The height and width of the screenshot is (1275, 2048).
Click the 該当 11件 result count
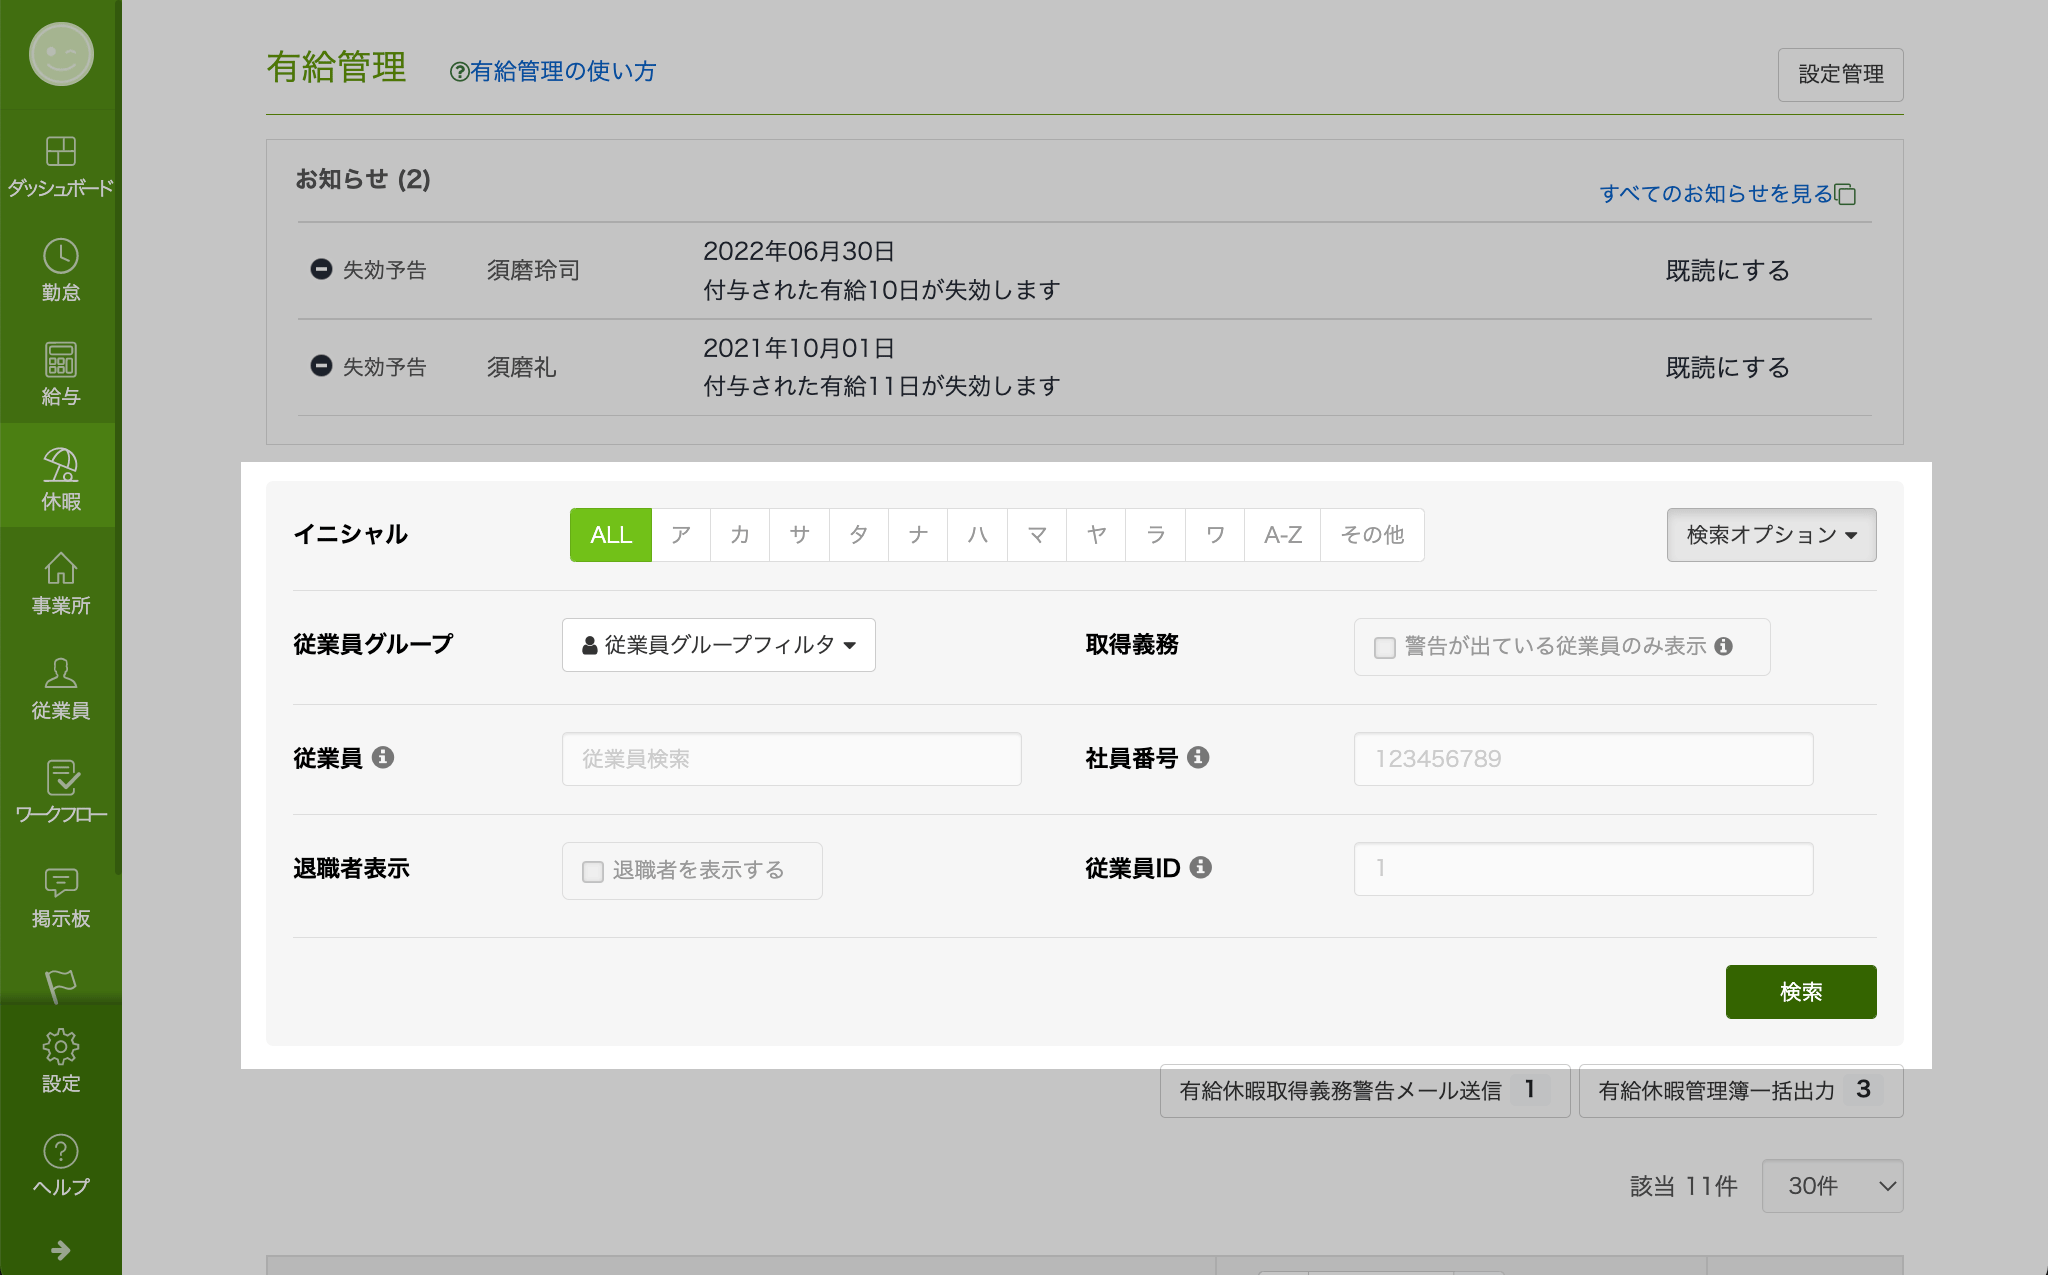click(1684, 1186)
